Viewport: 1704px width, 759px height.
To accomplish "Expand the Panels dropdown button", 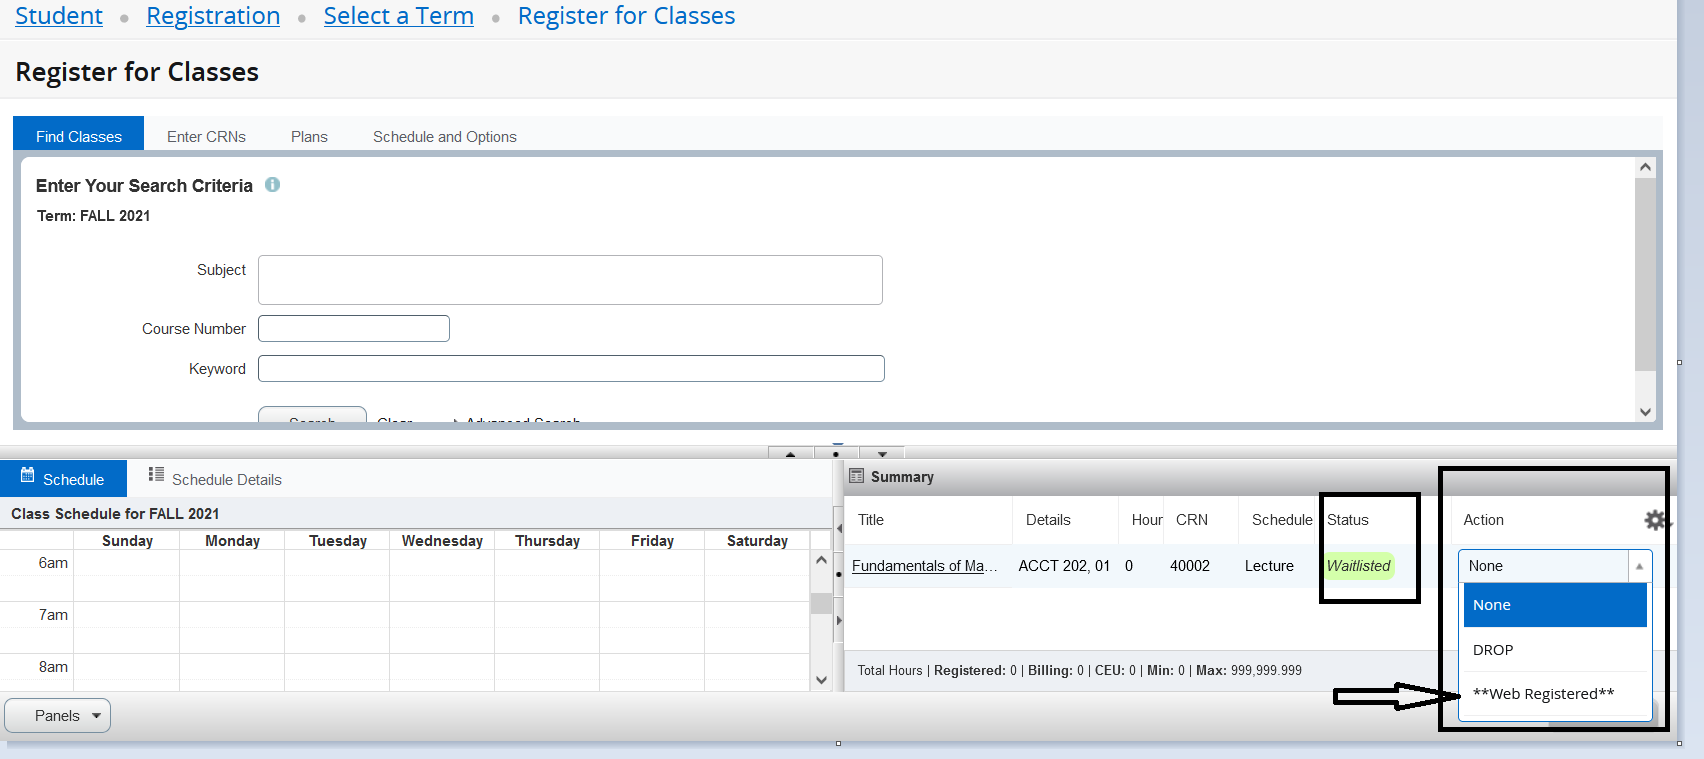I will [x=57, y=715].
